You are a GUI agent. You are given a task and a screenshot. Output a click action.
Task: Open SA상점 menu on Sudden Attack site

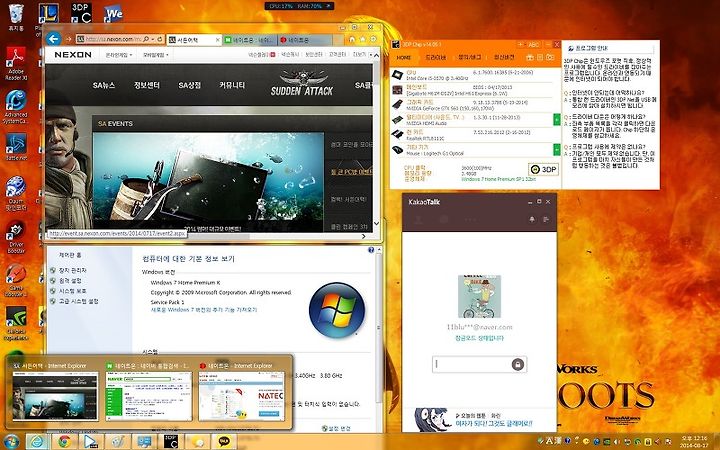[190, 86]
